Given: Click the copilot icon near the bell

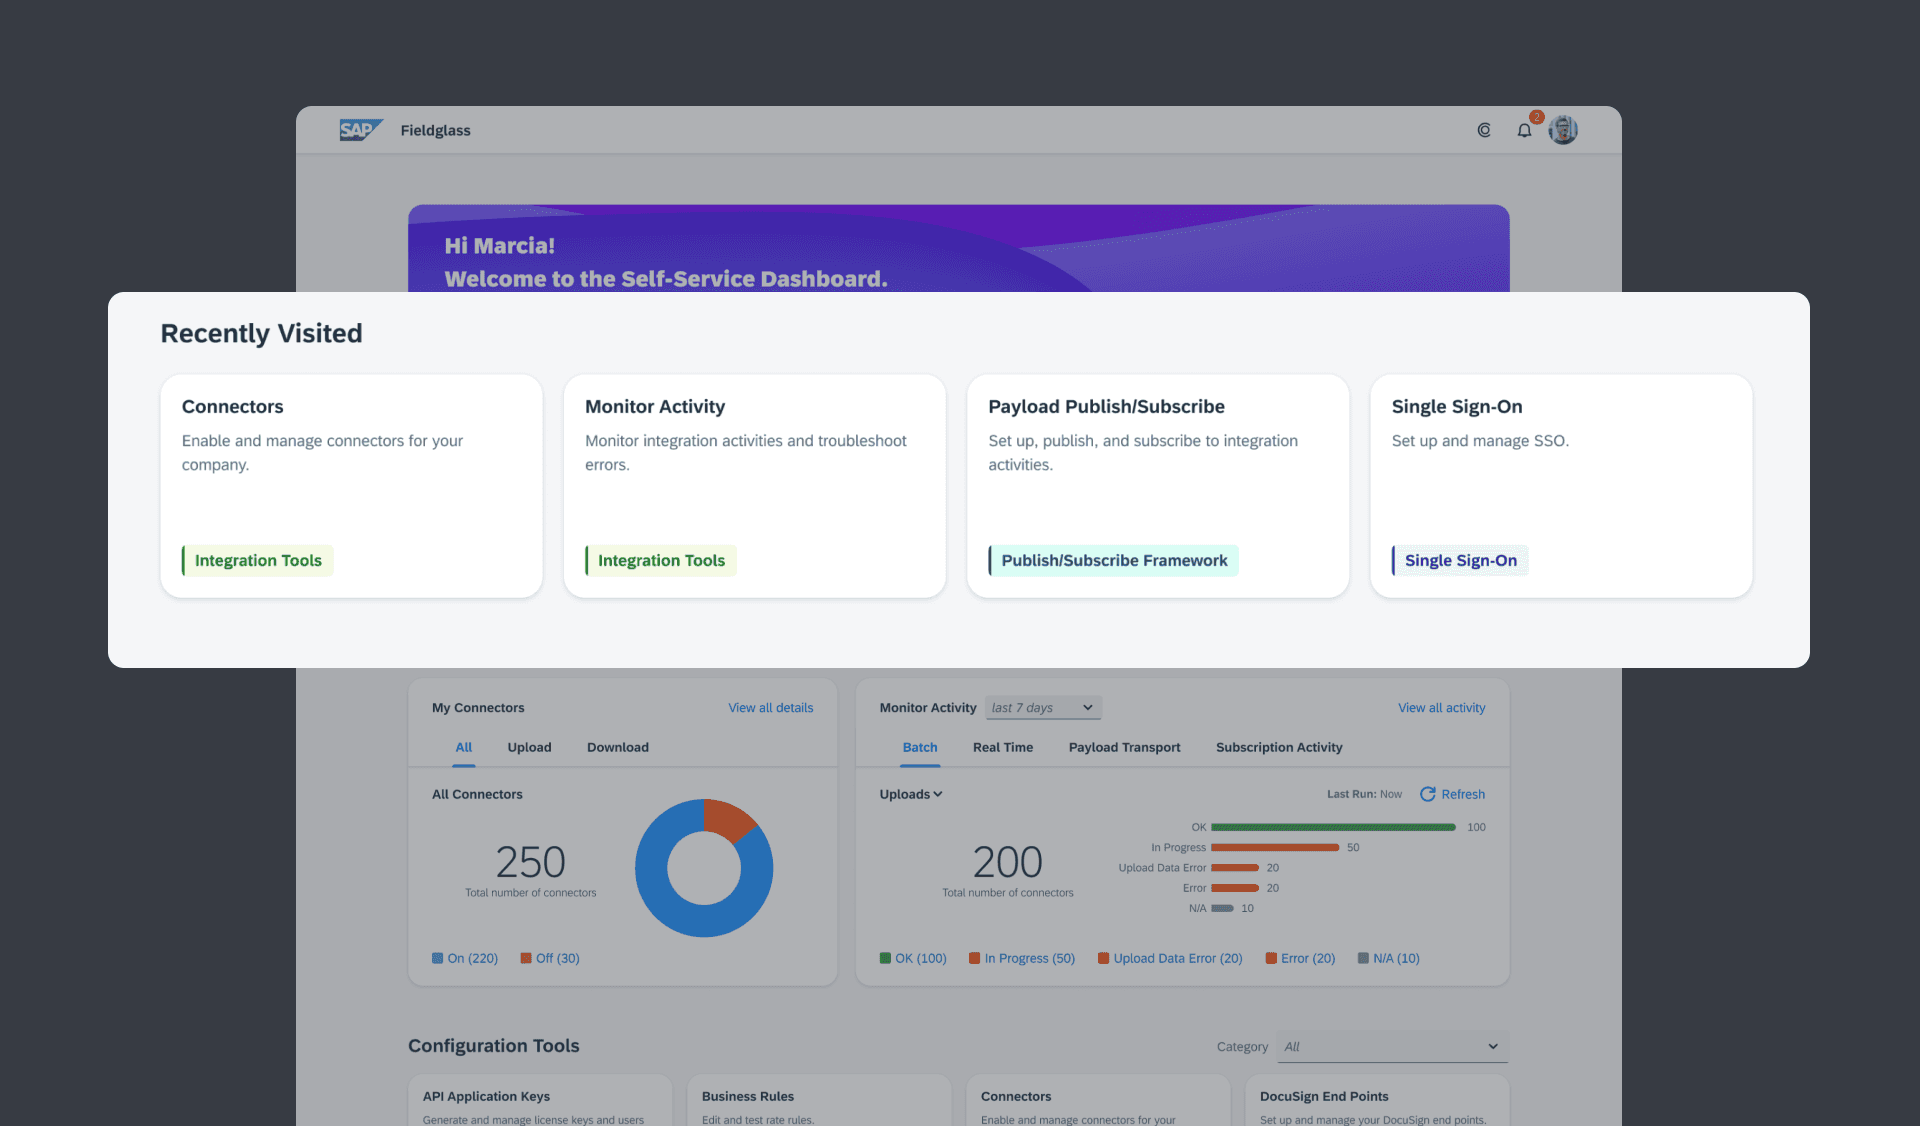Looking at the screenshot, I should [1484, 130].
